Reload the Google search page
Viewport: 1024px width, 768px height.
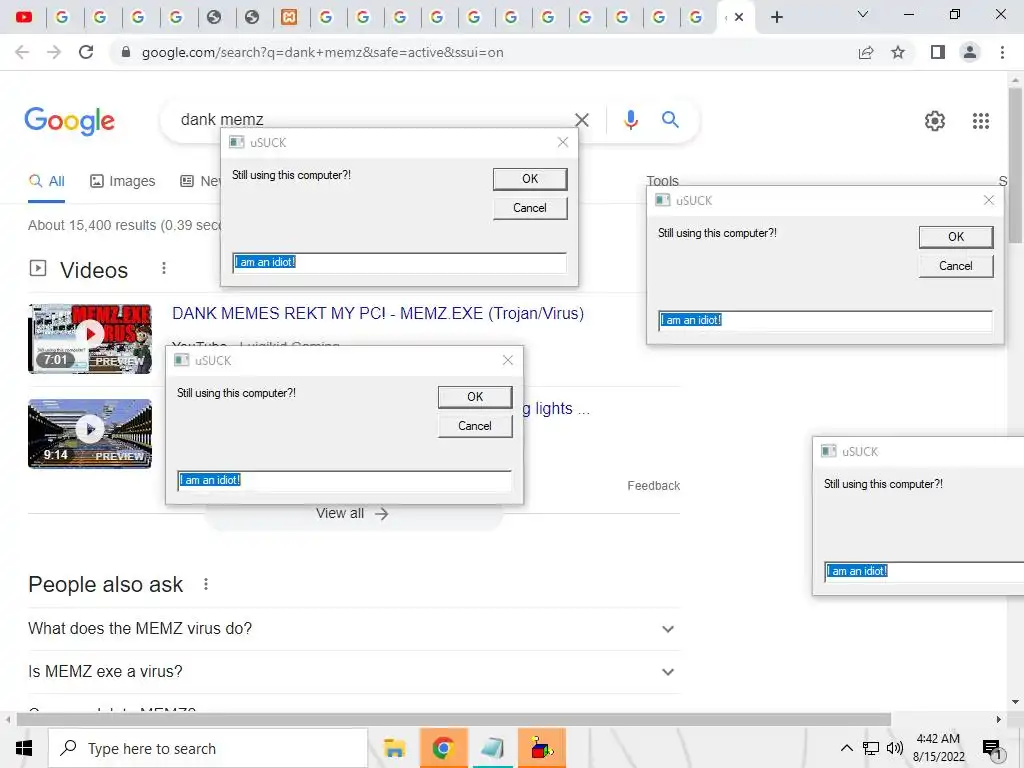coord(86,52)
